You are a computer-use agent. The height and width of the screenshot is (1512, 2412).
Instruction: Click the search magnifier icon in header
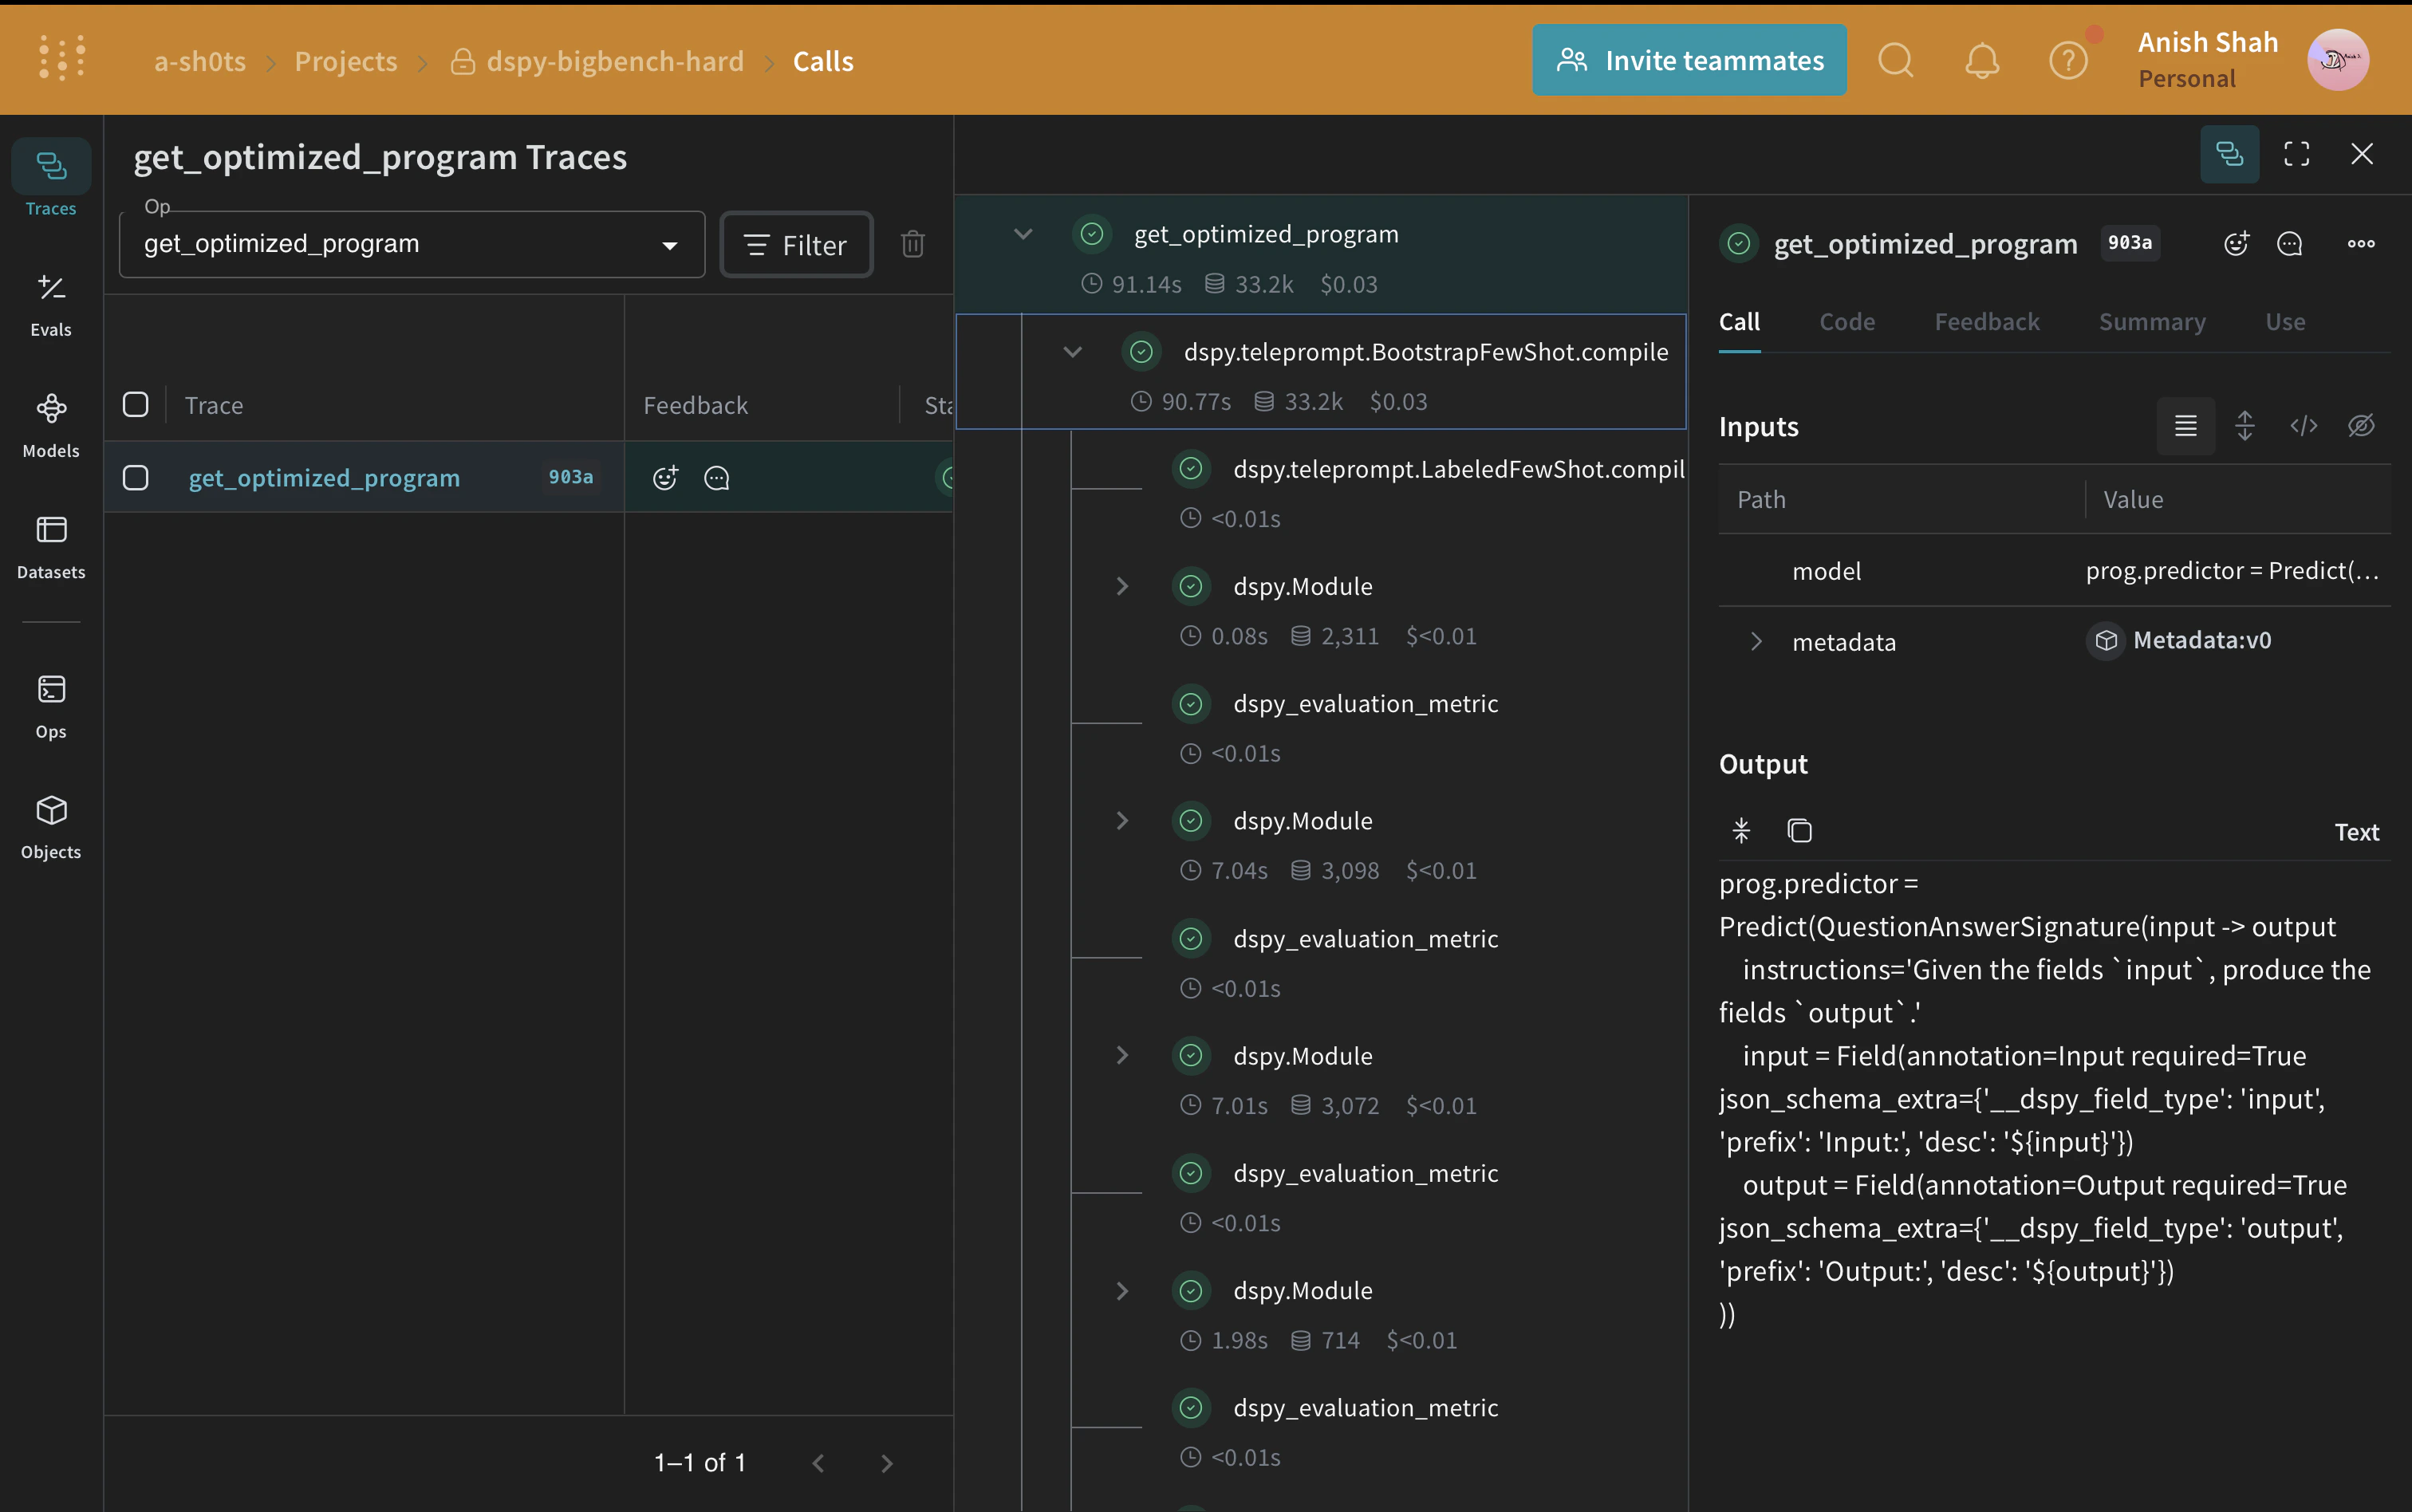coord(1895,61)
